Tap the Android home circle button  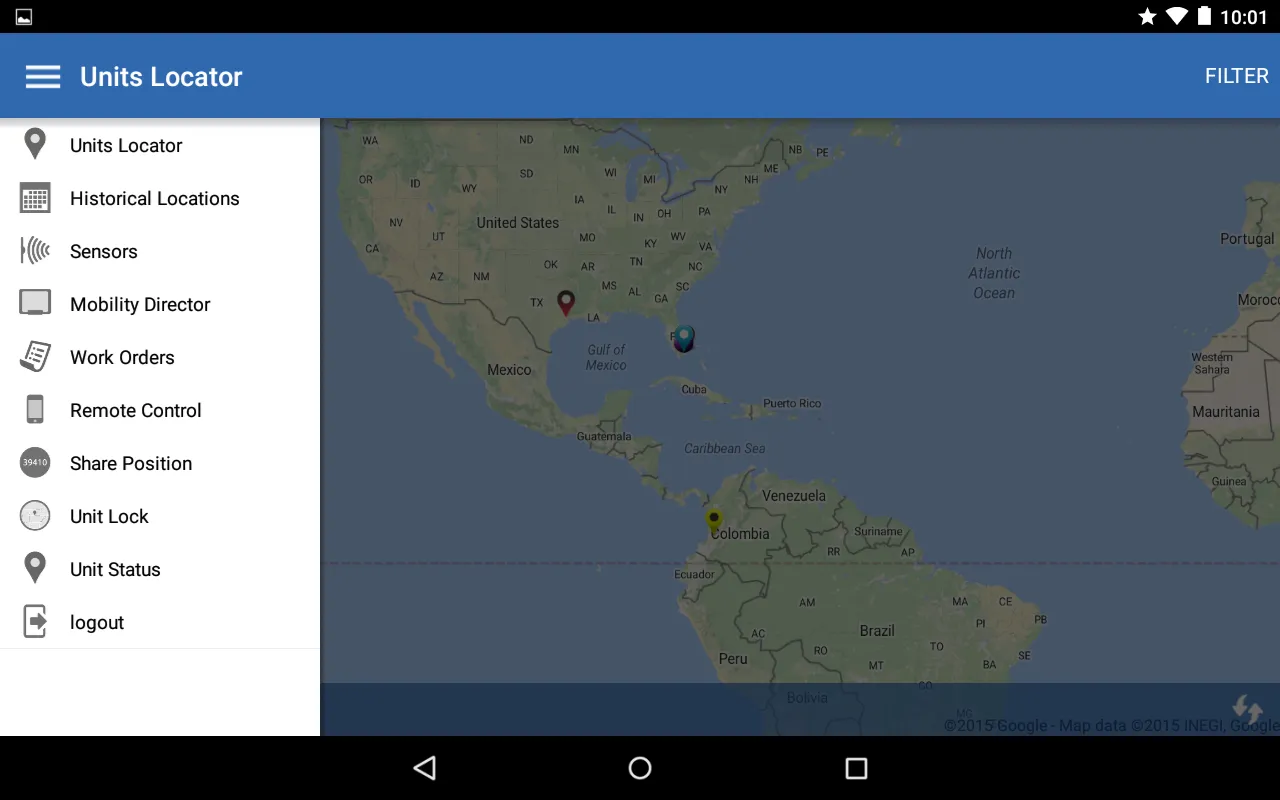click(640, 768)
